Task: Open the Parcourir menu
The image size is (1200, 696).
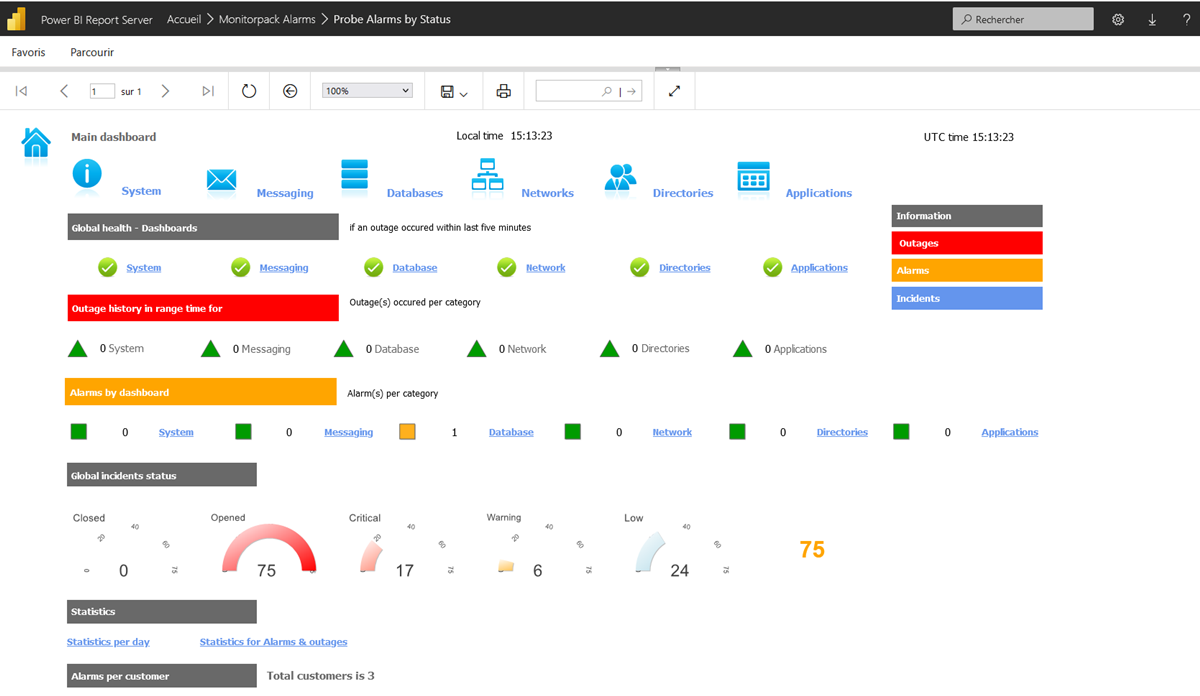Action: click(92, 52)
